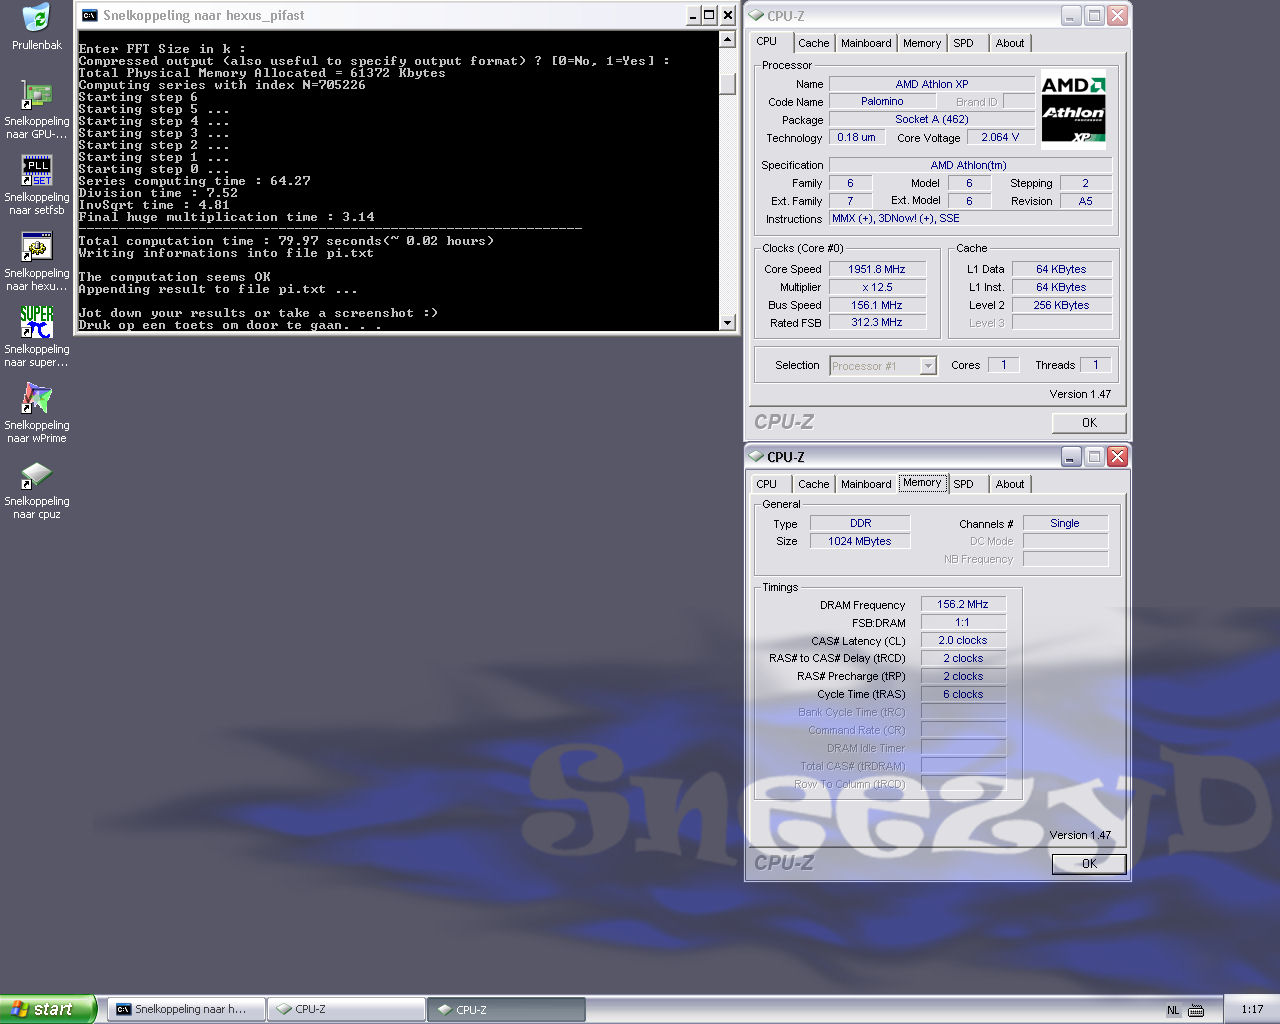This screenshot has height=1024, width=1280.
Task: Switch to the pifast console taskbar button
Action: tap(188, 1009)
